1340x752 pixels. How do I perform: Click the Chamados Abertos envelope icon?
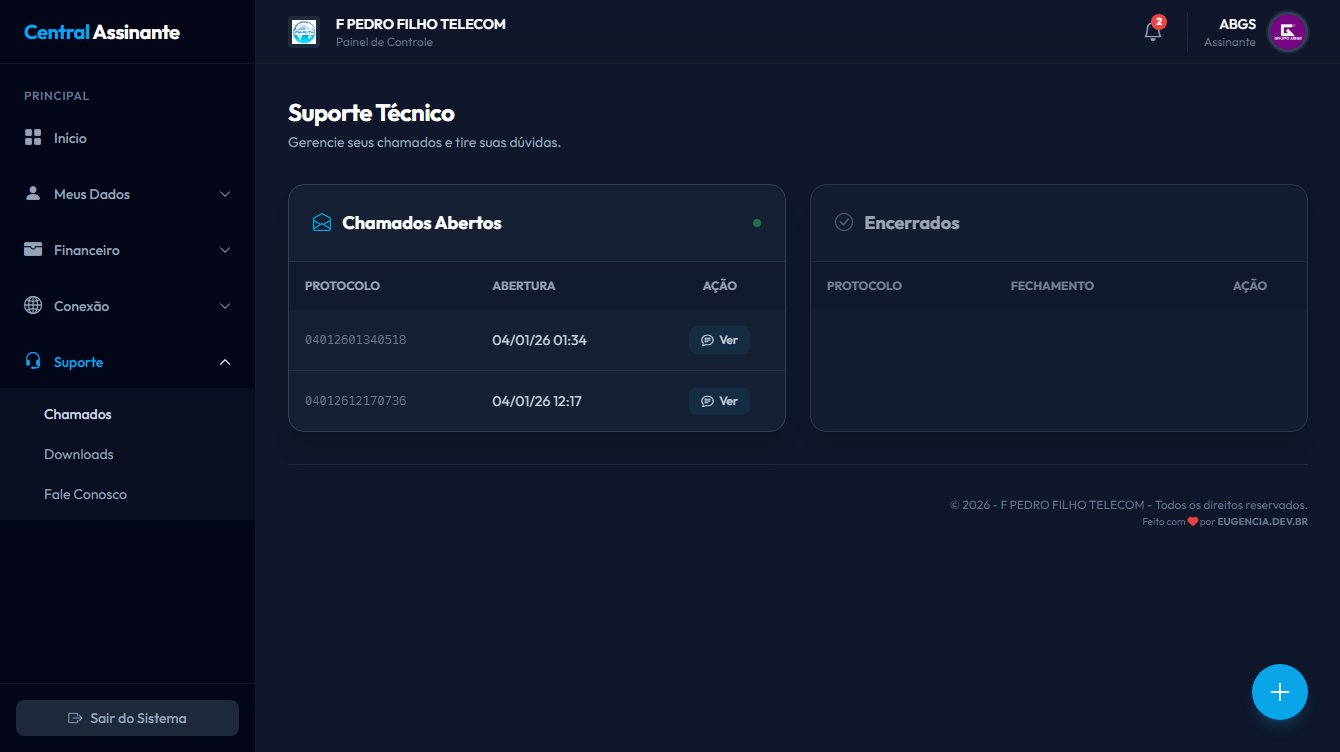point(321,223)
